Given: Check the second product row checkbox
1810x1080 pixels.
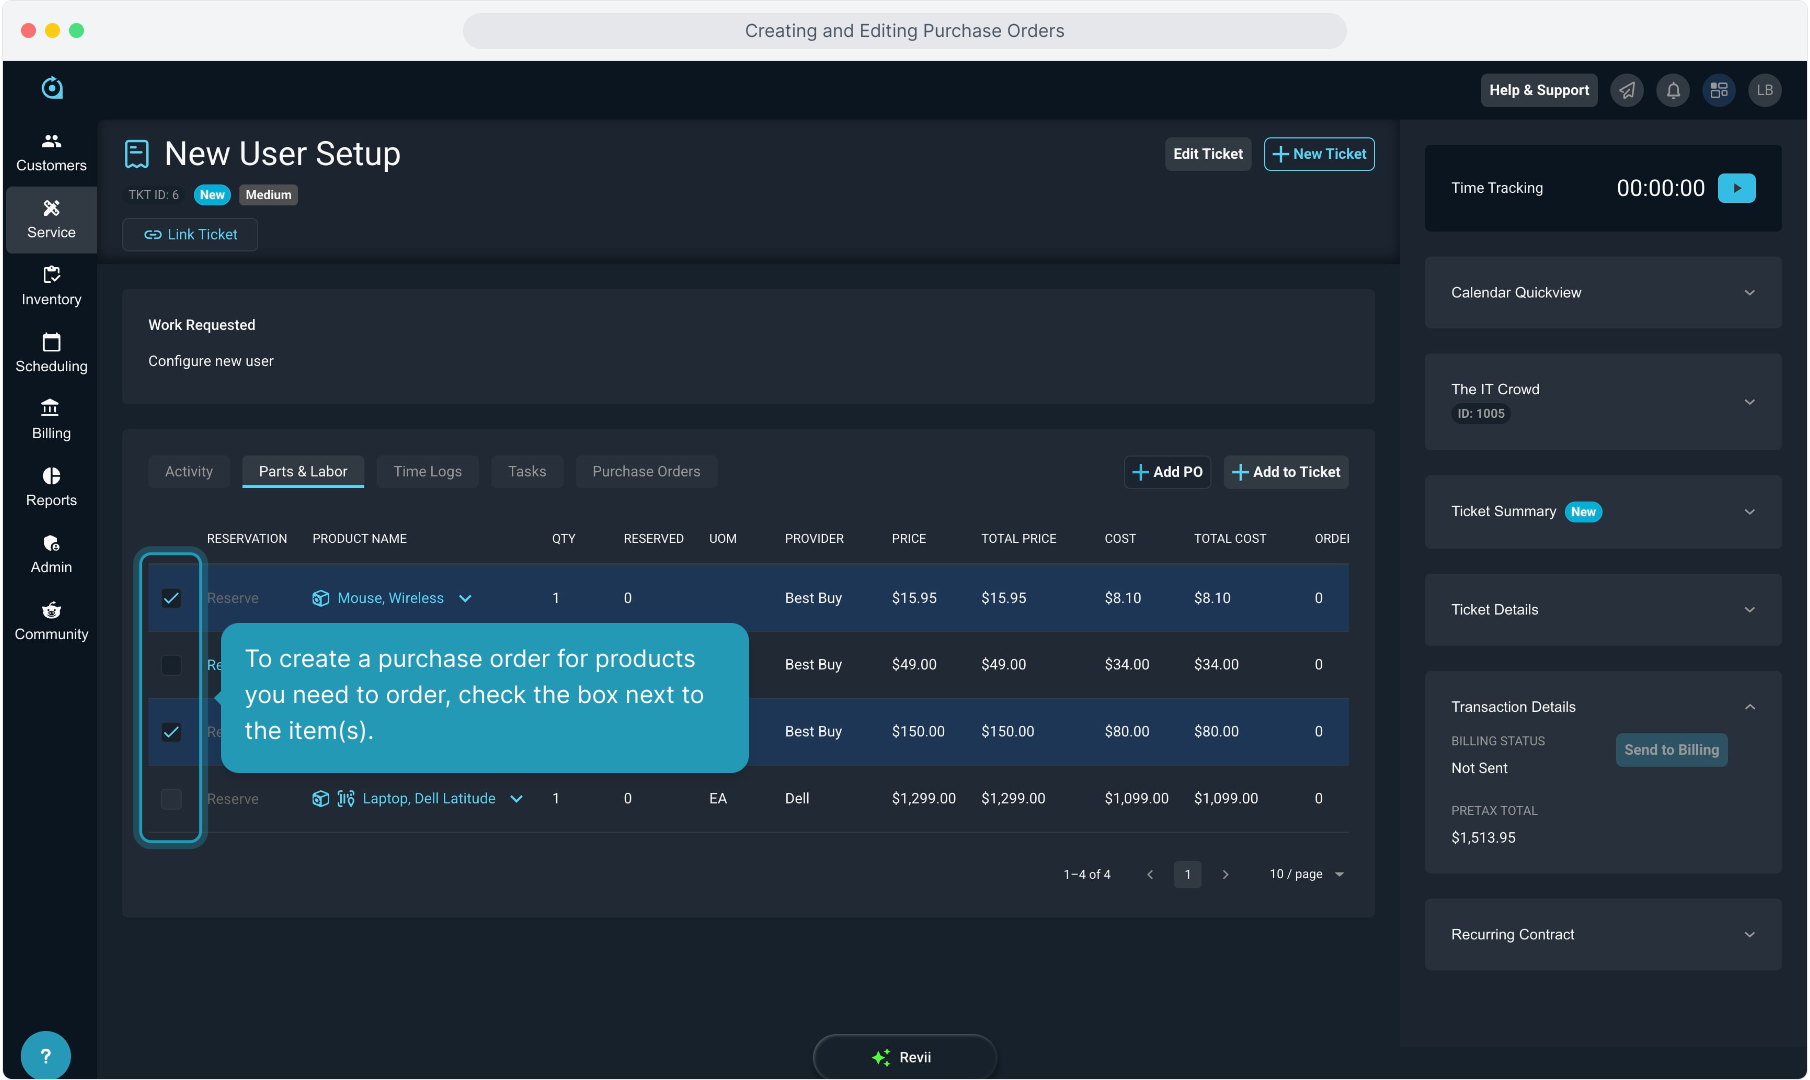Looking at the screenshot, I should pos(171,665).
